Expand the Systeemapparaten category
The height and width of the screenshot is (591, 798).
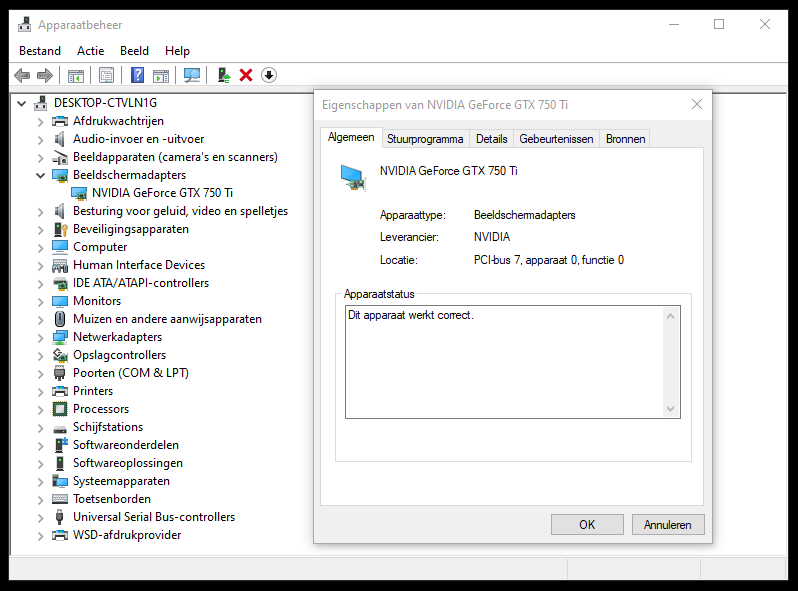point(41,482)
